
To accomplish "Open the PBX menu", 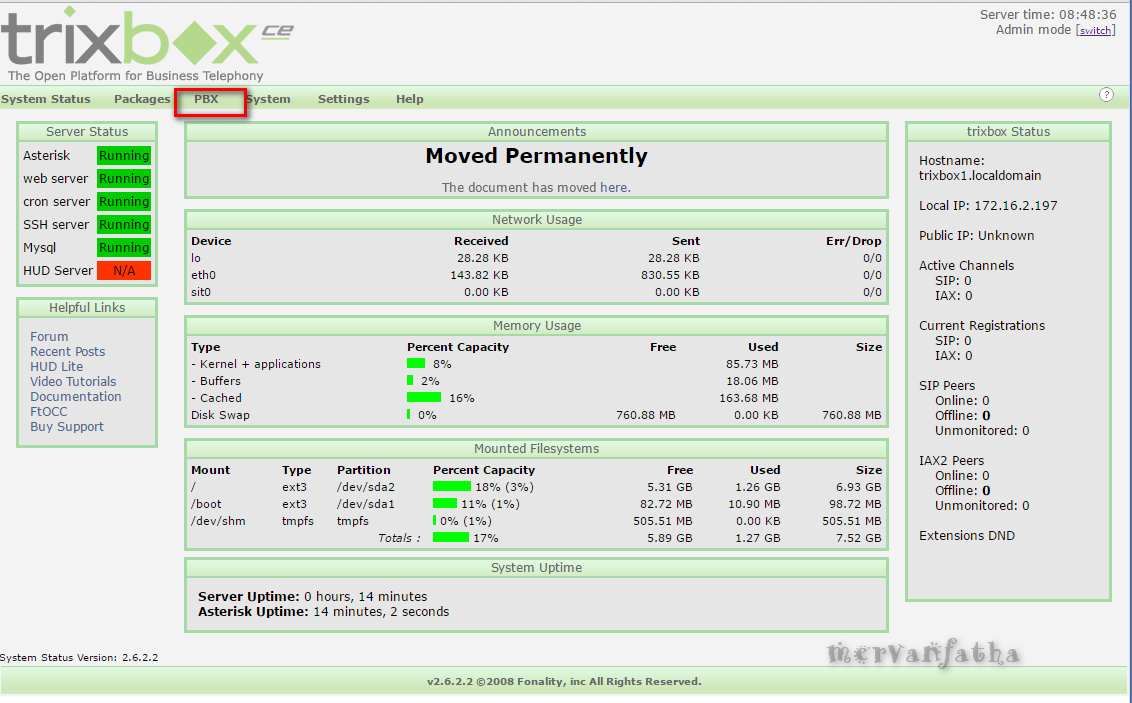I will click(x=207, y=99).
